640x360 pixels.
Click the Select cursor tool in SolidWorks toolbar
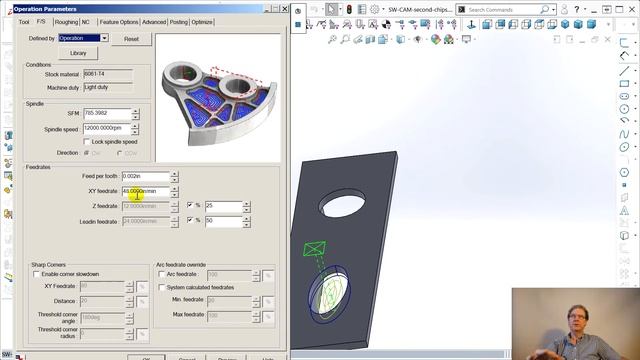click(331, 9)
